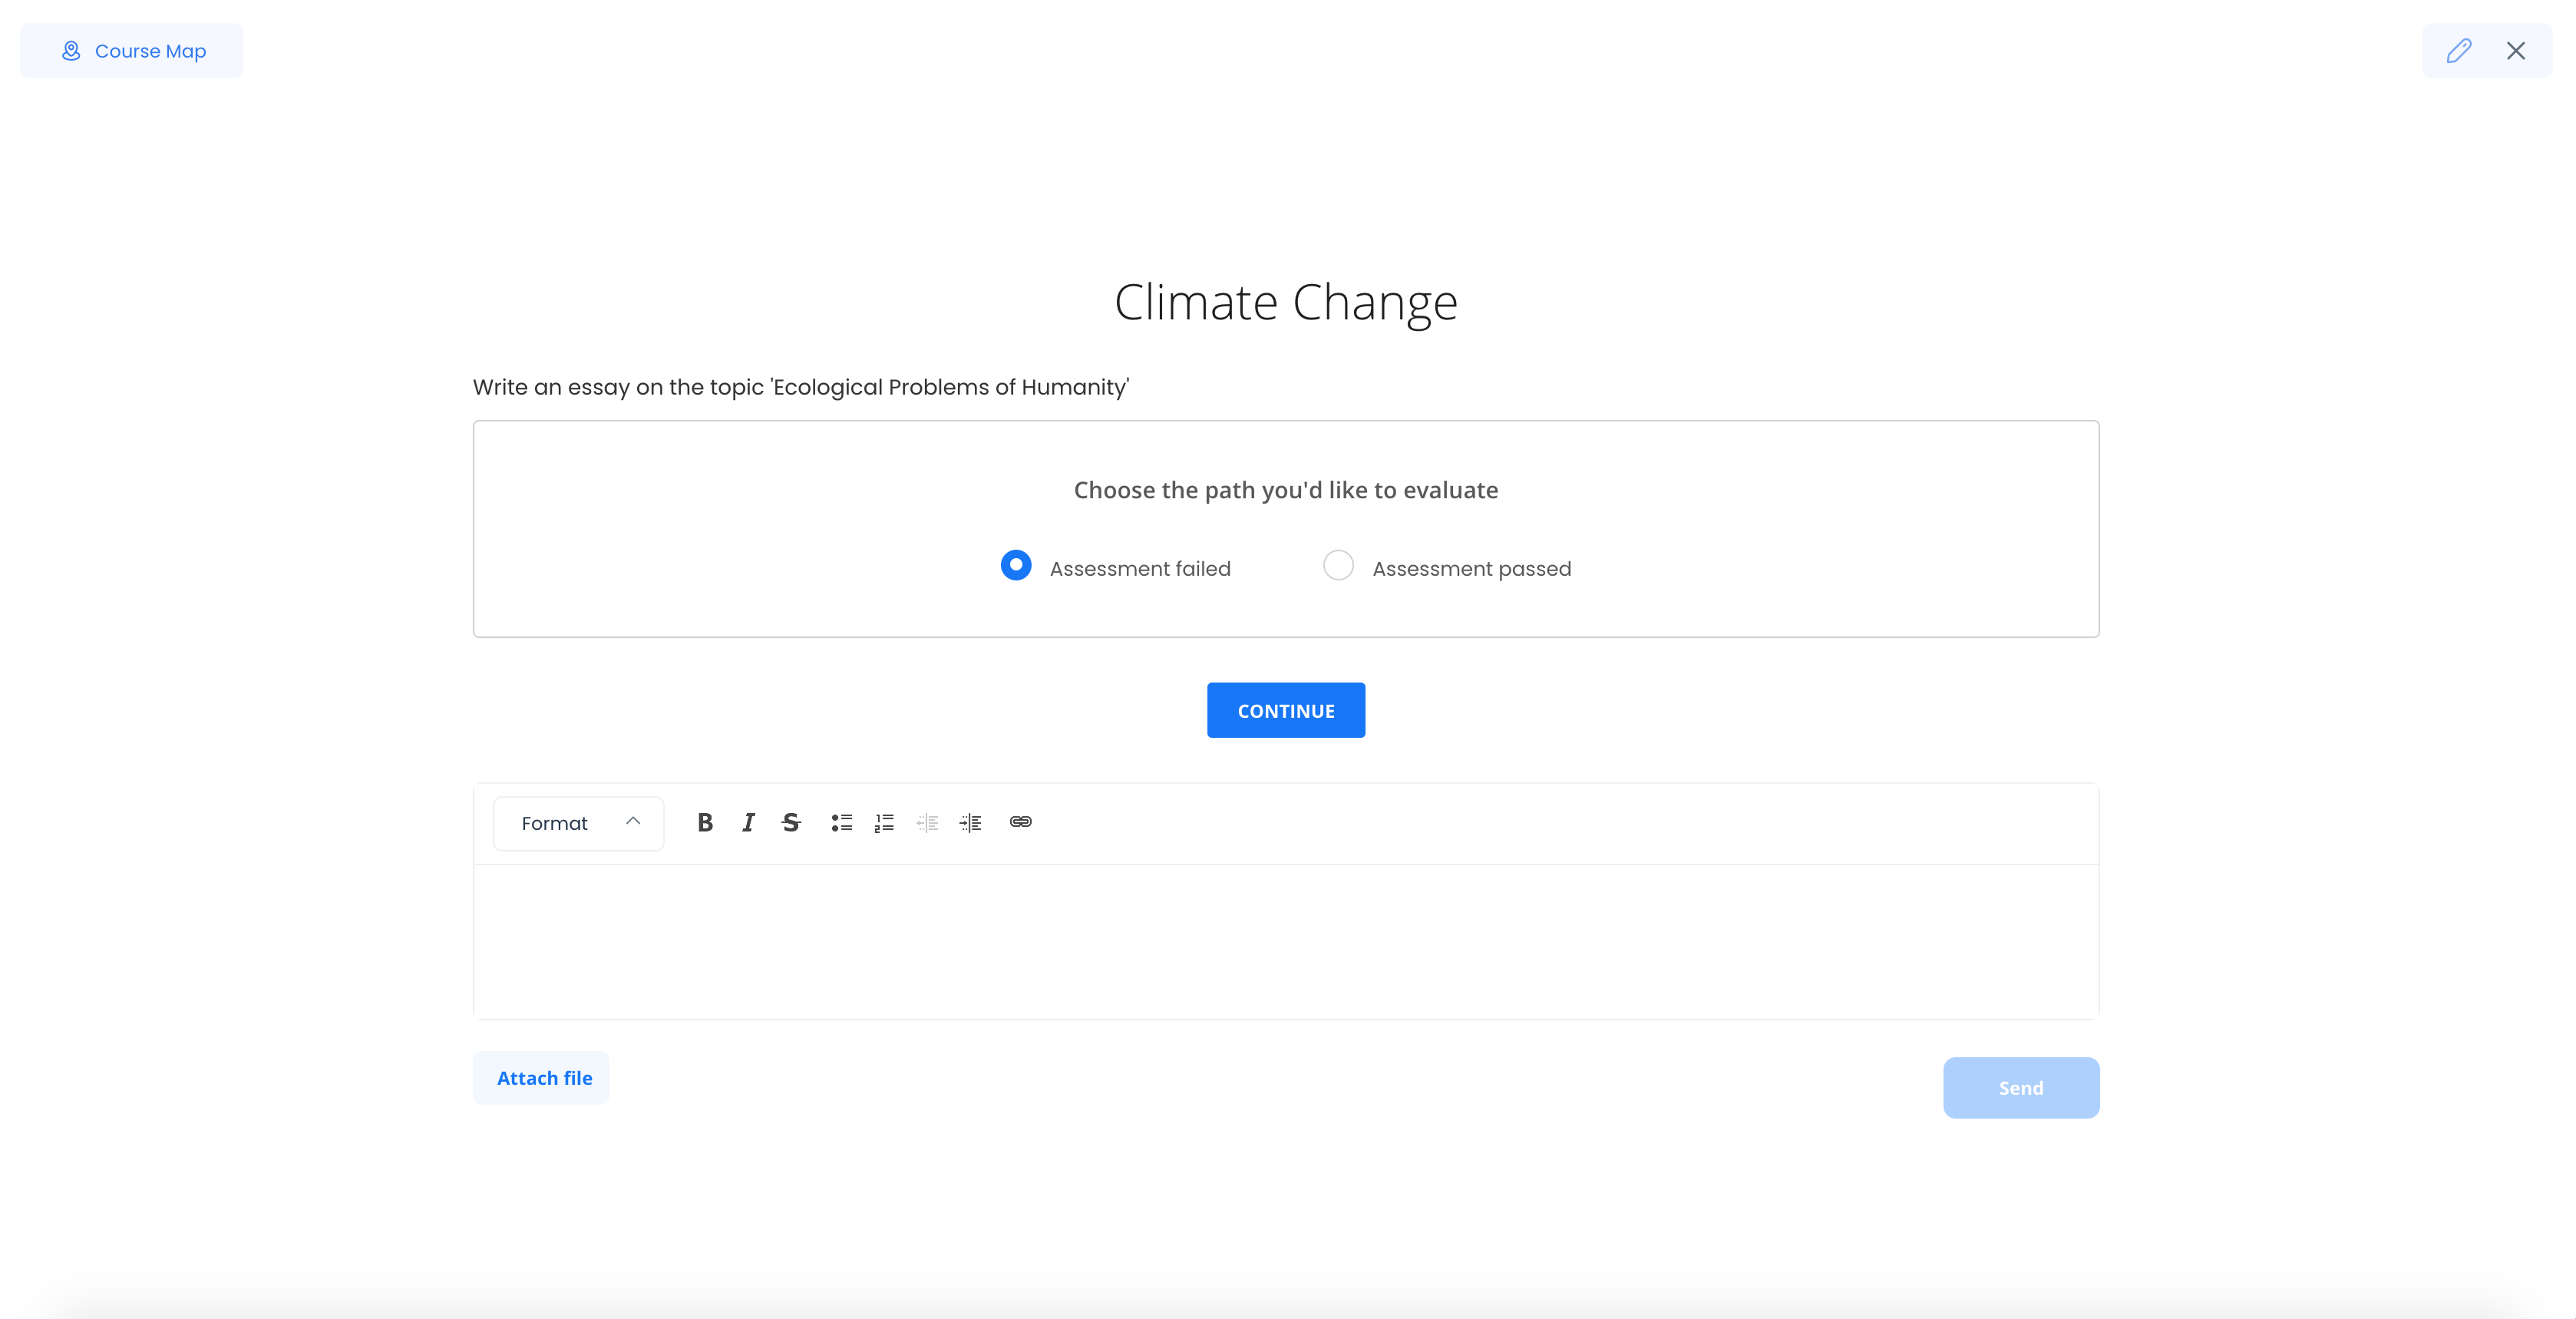Collapse the Format menu chevron

coord(633,822)
